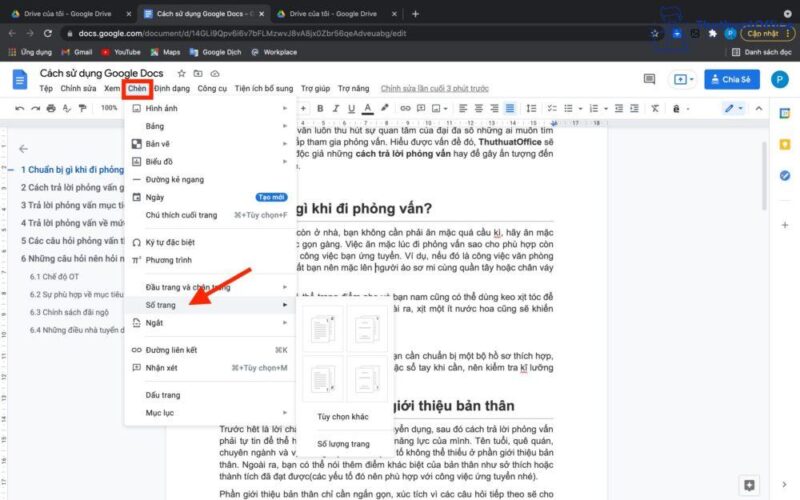Image resolution: width=800 pixels, height=500 pixels.
Task: Align text left
Action: click(463, 108)
